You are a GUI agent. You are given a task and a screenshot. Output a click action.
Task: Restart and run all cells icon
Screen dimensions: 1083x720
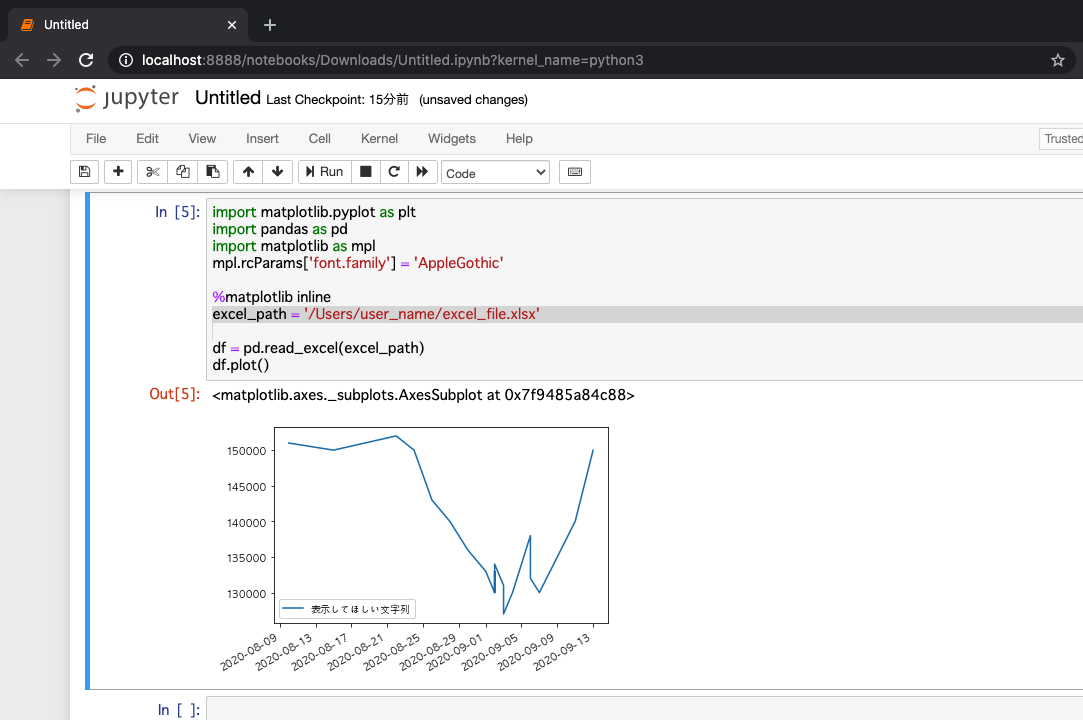[422, 172]
